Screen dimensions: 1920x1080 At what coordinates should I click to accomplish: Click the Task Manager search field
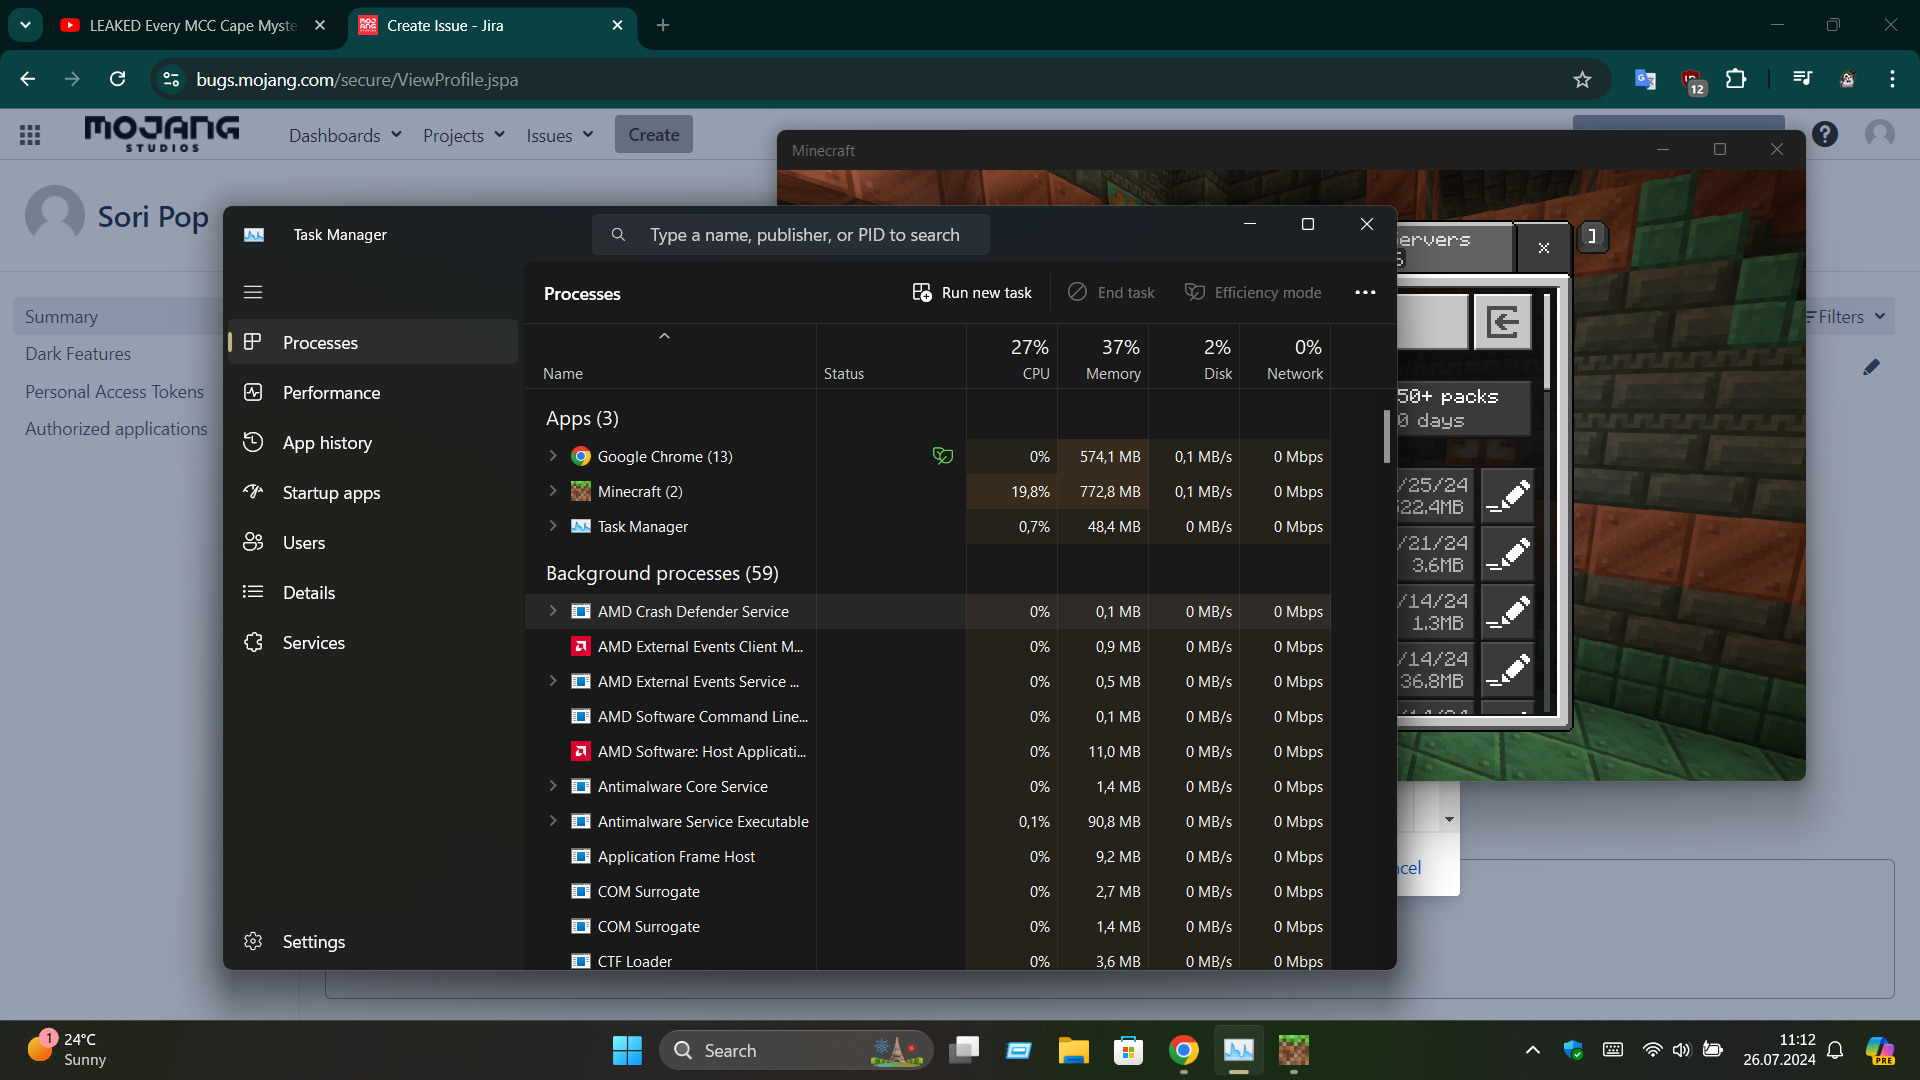tap(804, 235)
